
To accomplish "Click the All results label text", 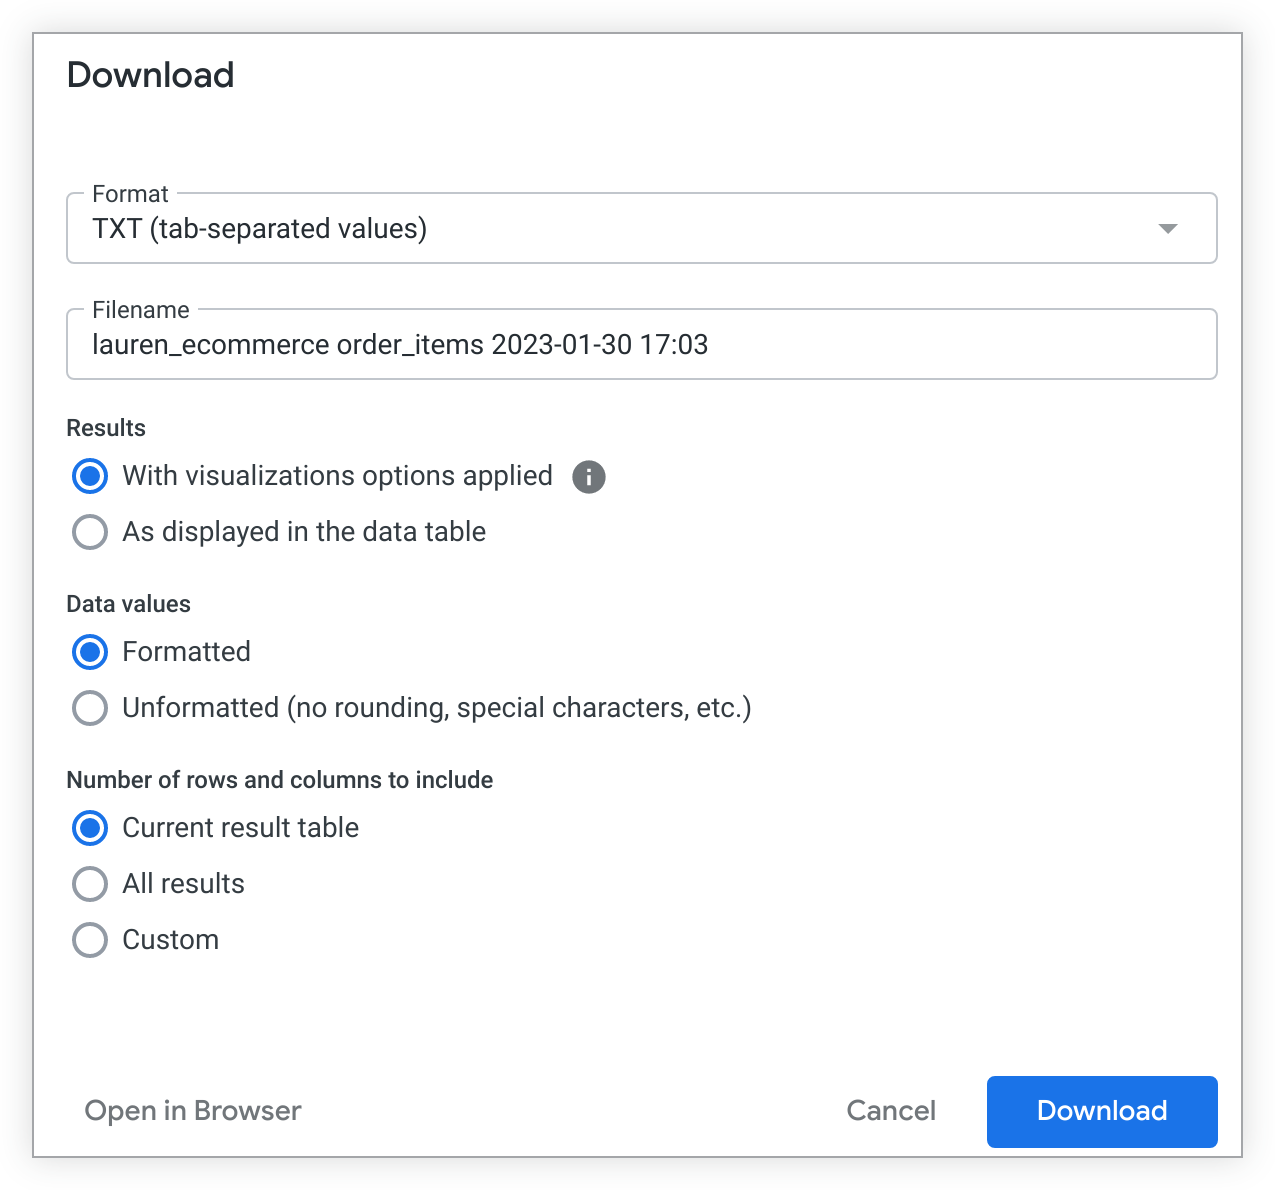I will (183, 884).
